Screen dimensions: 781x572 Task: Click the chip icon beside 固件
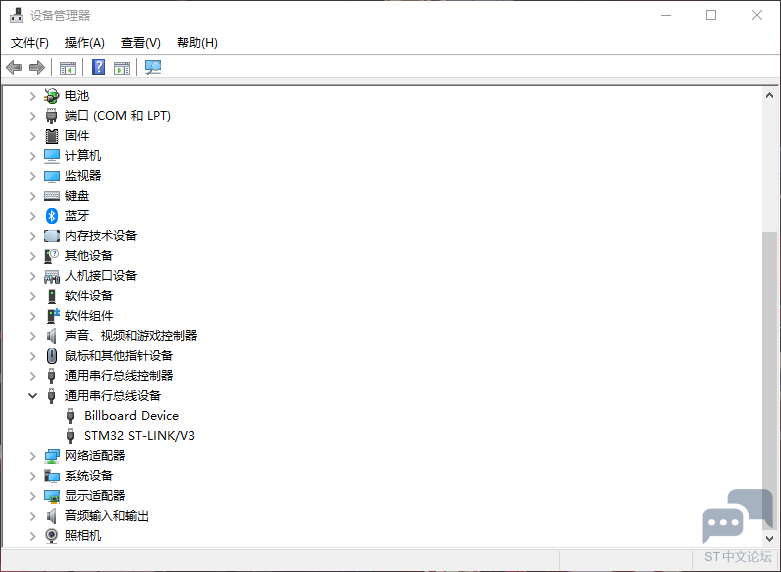51,136
